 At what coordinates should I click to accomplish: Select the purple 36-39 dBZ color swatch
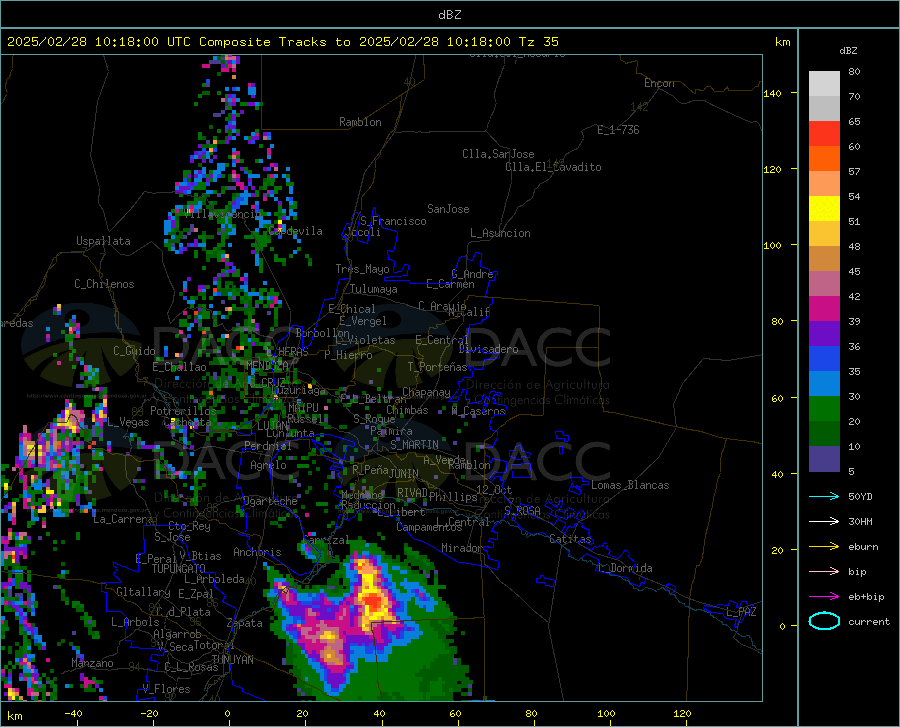pyautogui.click(x=824, y=334)
